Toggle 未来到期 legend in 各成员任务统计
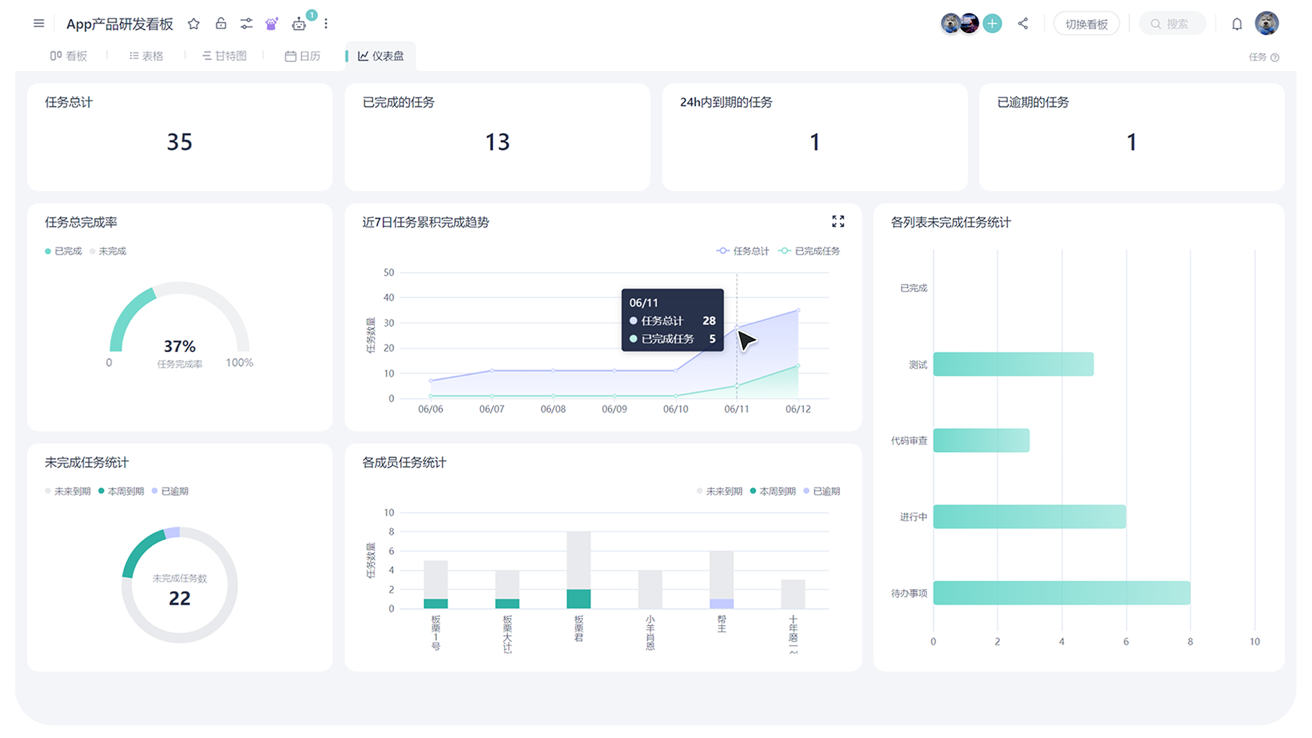The height and width of the screenshot is (738, 1312). [720, 491]
